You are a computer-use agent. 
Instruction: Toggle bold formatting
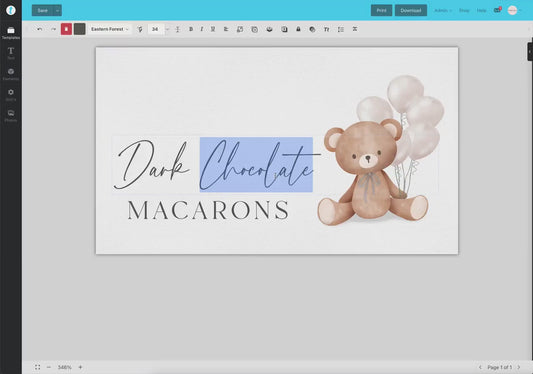click(x=191, y=29)
